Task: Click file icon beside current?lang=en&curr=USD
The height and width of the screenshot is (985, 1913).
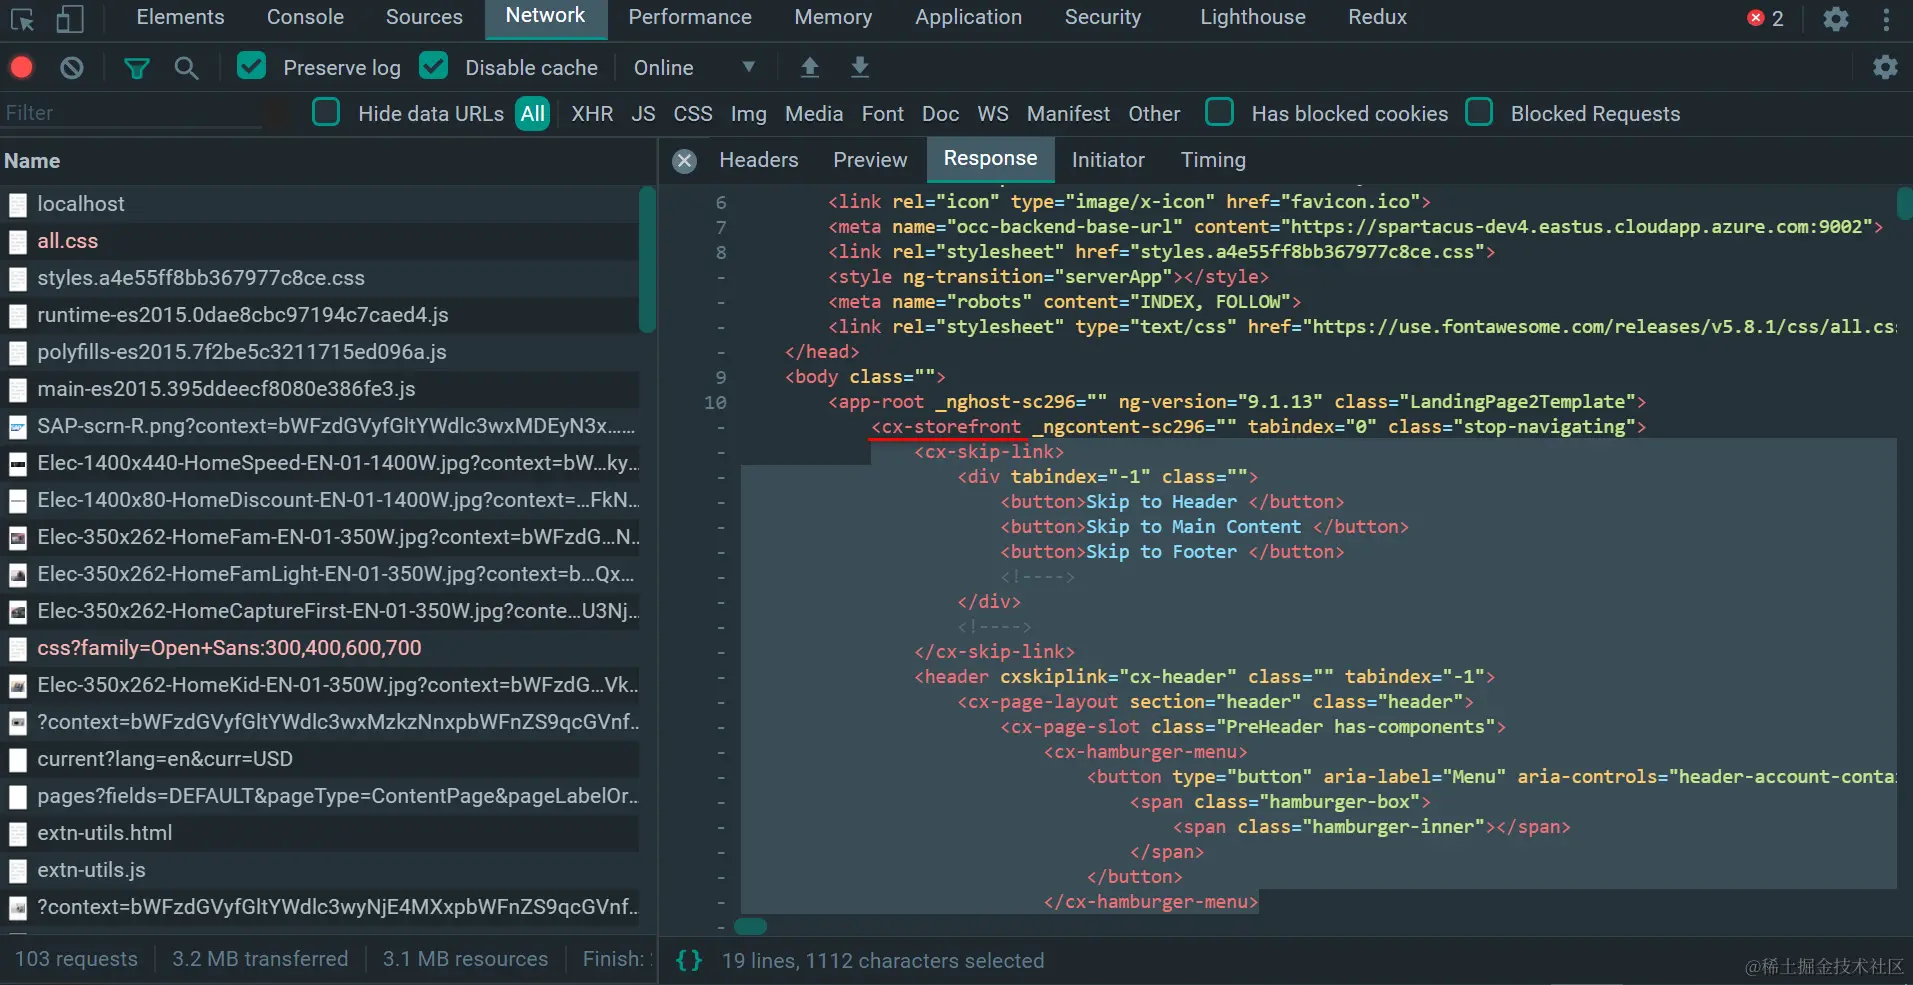Action: 18,760
